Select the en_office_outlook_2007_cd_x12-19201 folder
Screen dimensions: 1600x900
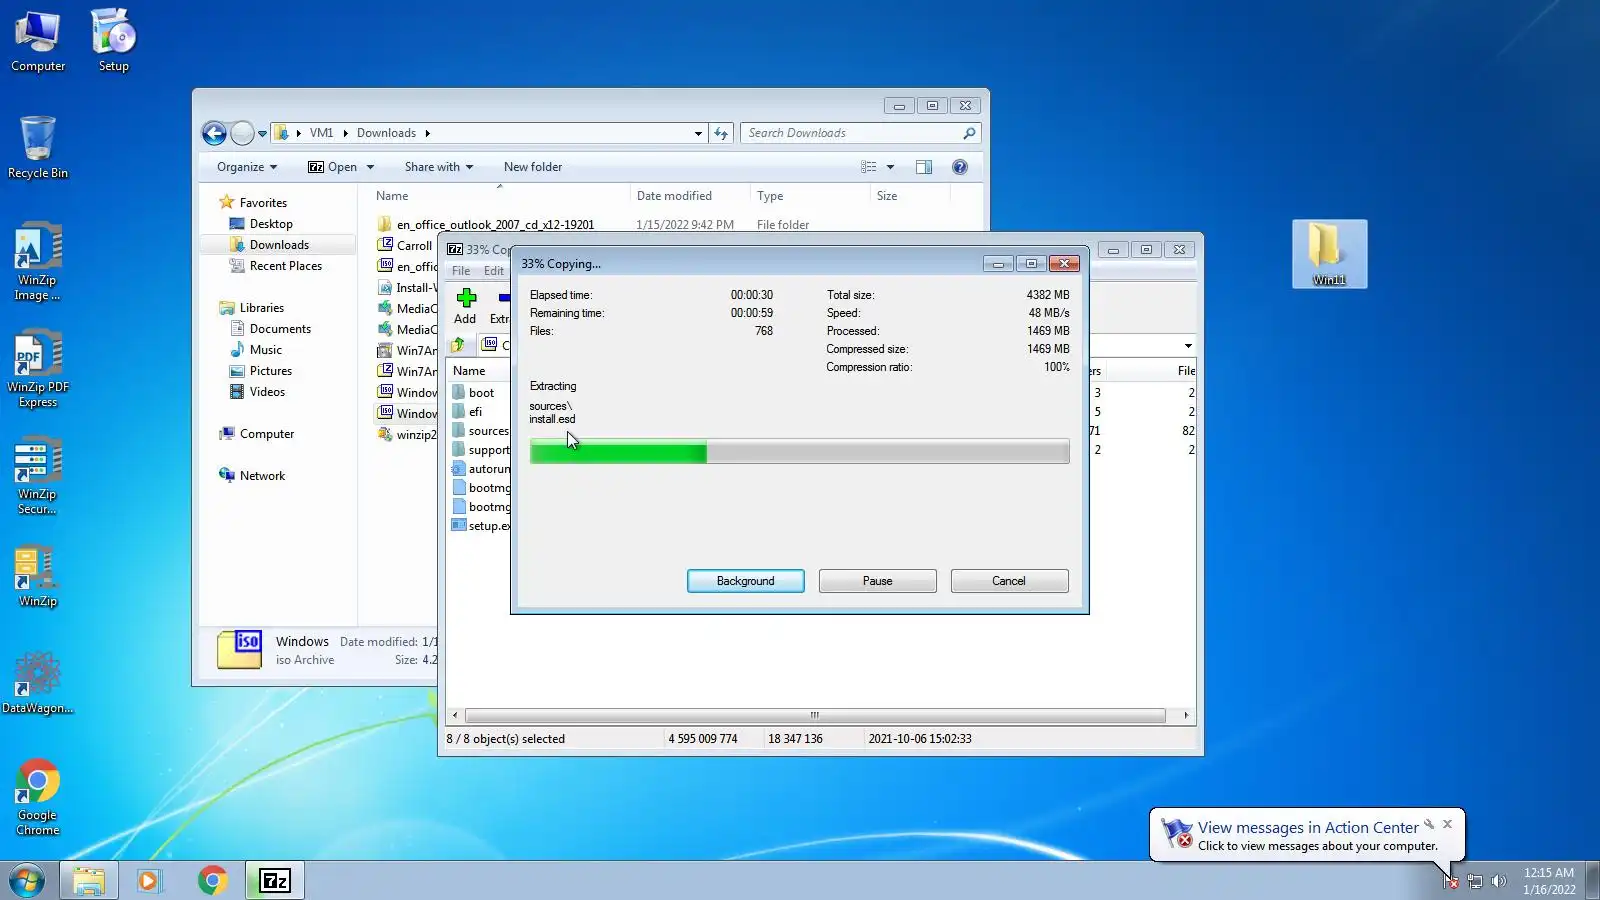coord(495,225)
